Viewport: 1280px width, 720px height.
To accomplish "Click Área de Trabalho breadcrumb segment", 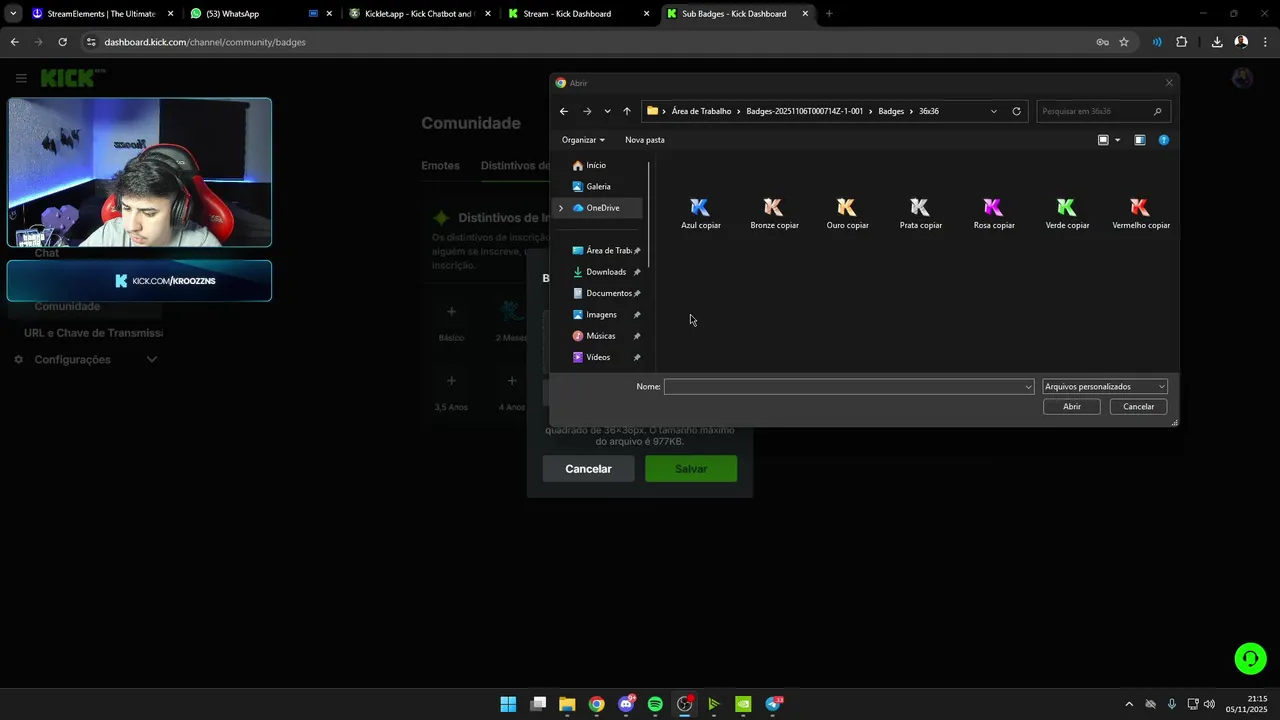I will [x=701, y=111].
